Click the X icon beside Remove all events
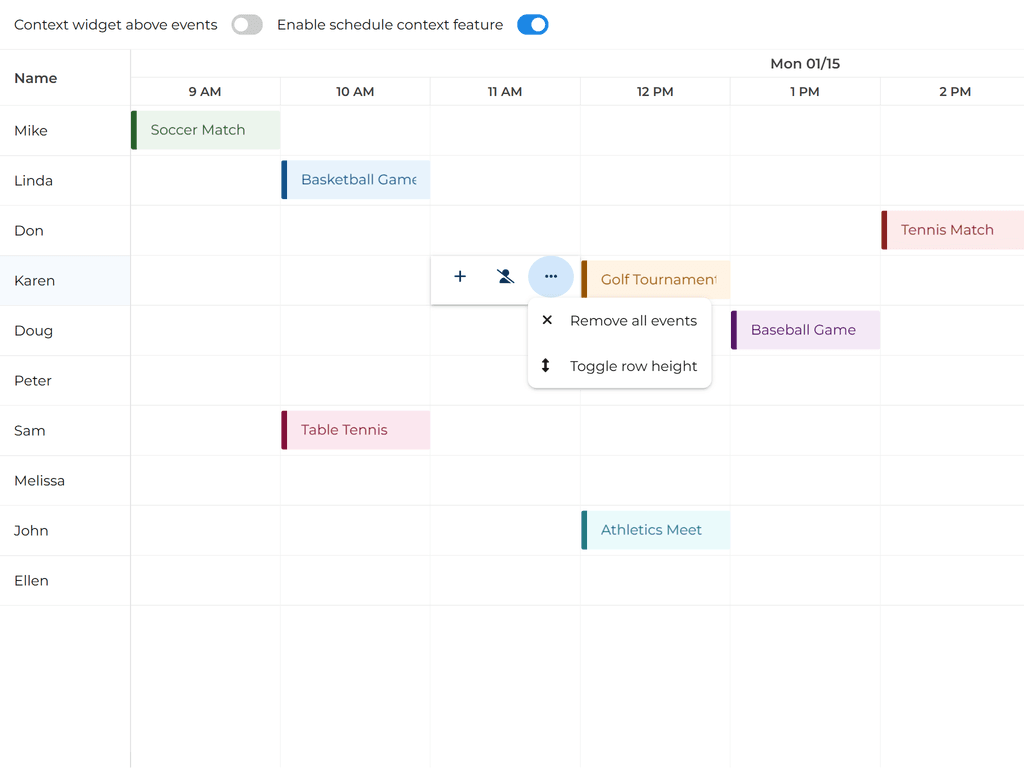The width and height of the screenshot is (1024, 768). point(547,320)
